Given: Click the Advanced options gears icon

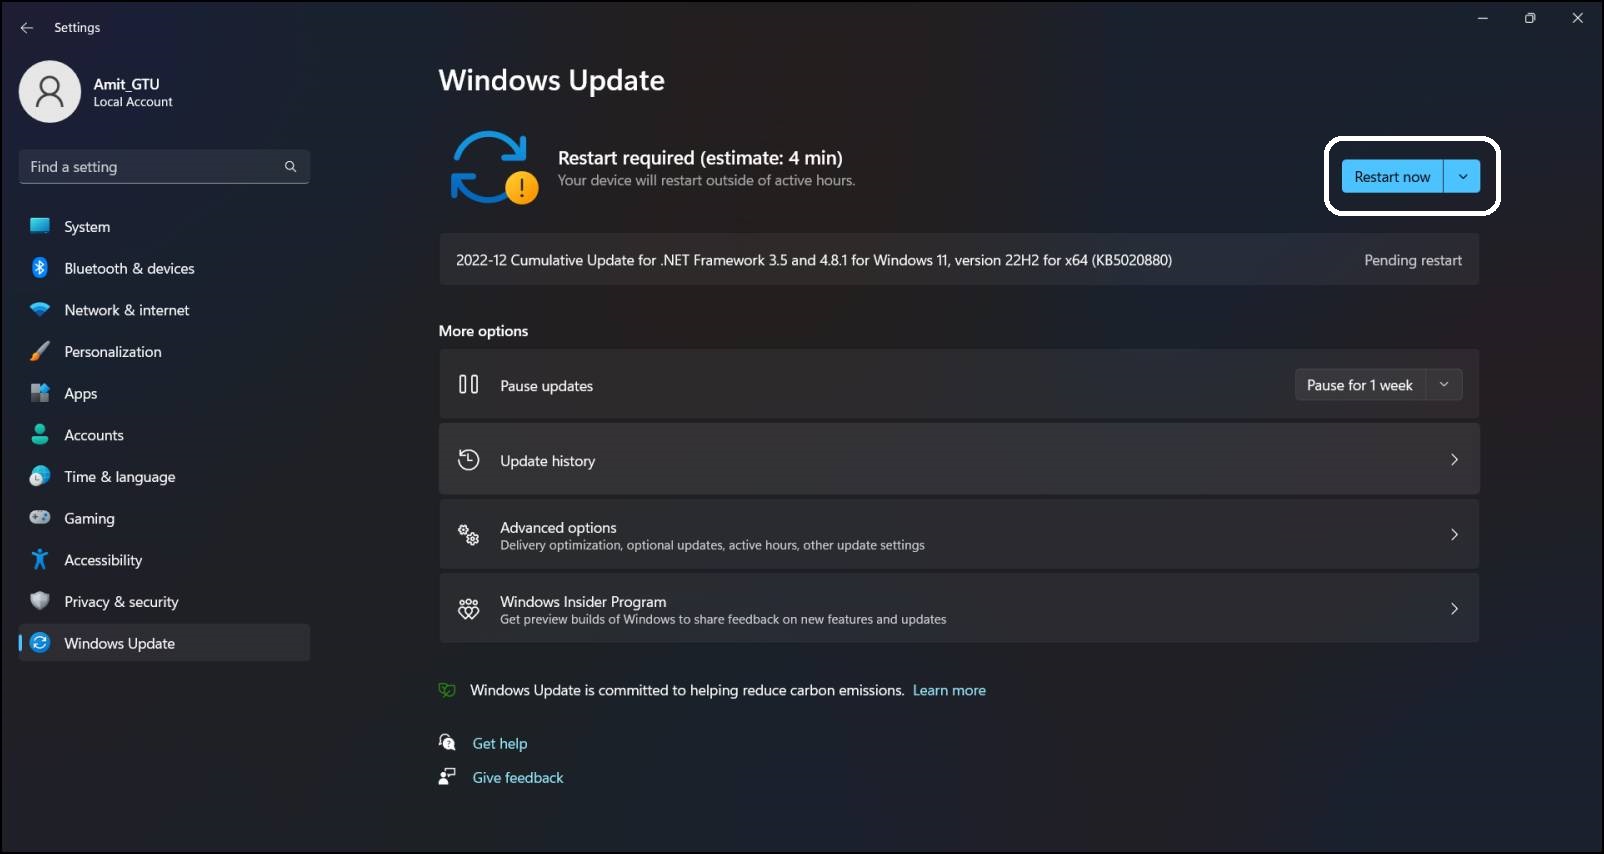Looking at the screenshot, I should (468, 535).
